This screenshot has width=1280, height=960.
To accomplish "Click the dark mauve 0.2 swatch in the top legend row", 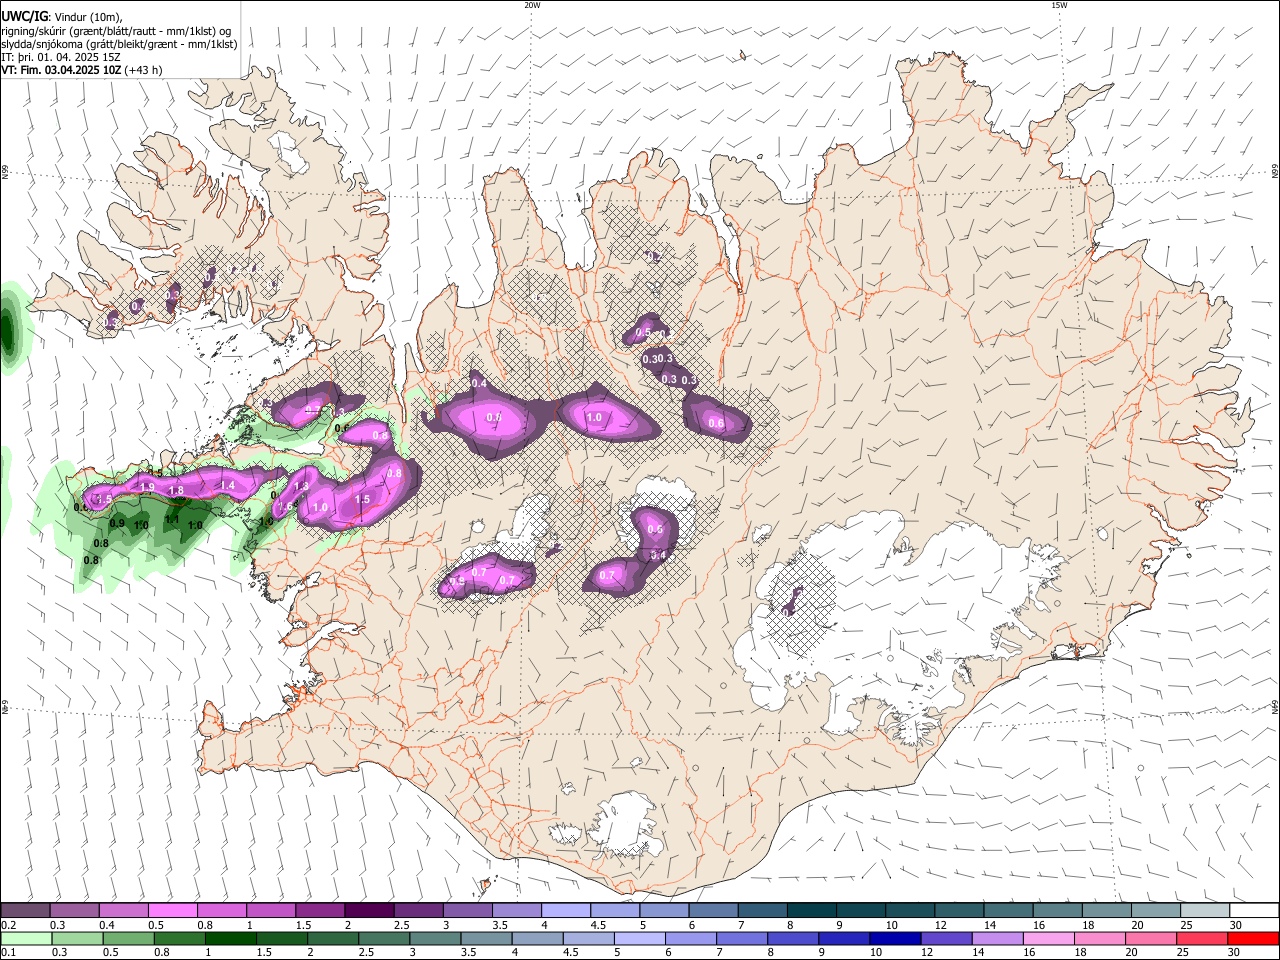I will click(x=25, y=910).
